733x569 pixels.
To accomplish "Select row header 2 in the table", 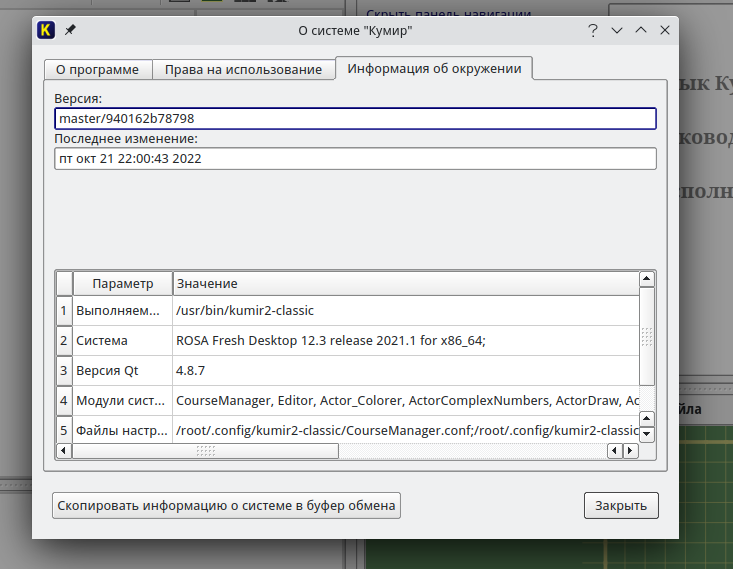I will tap(64, 341).
